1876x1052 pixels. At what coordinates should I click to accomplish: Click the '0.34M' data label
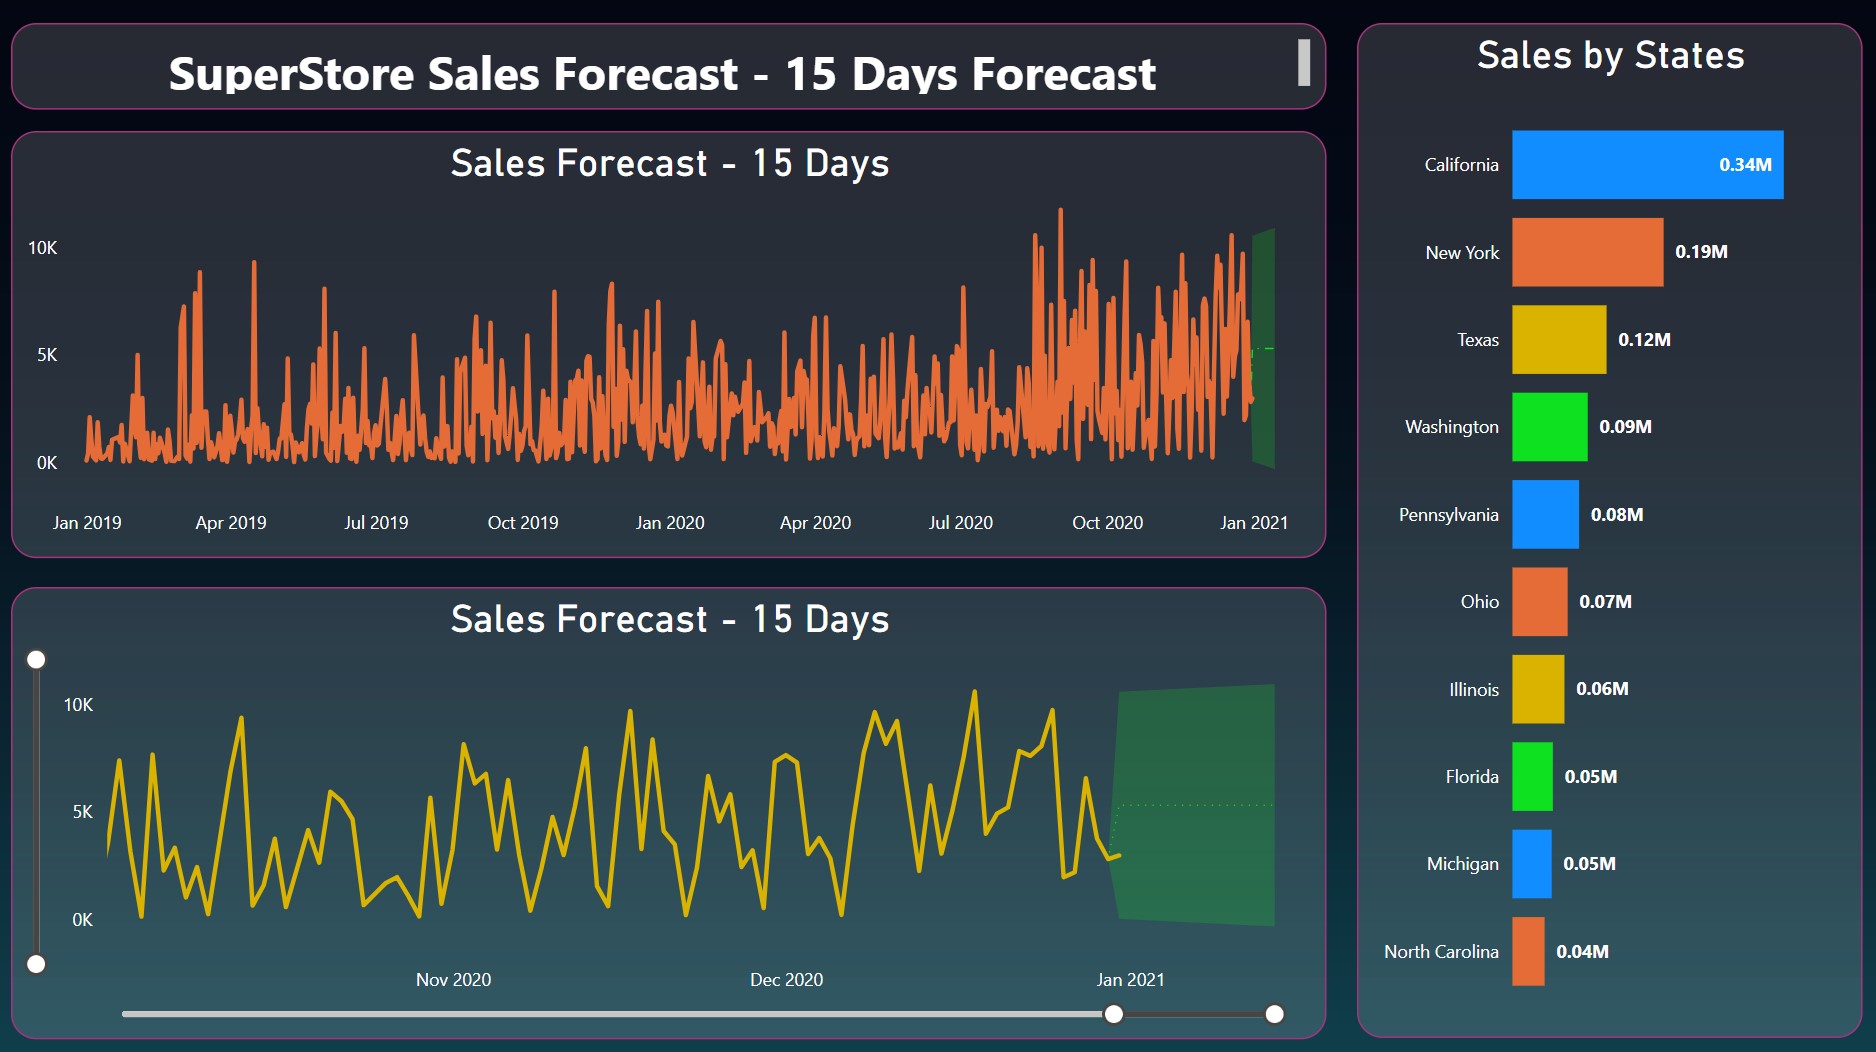pyautogui.click(x=1745, y=165)
